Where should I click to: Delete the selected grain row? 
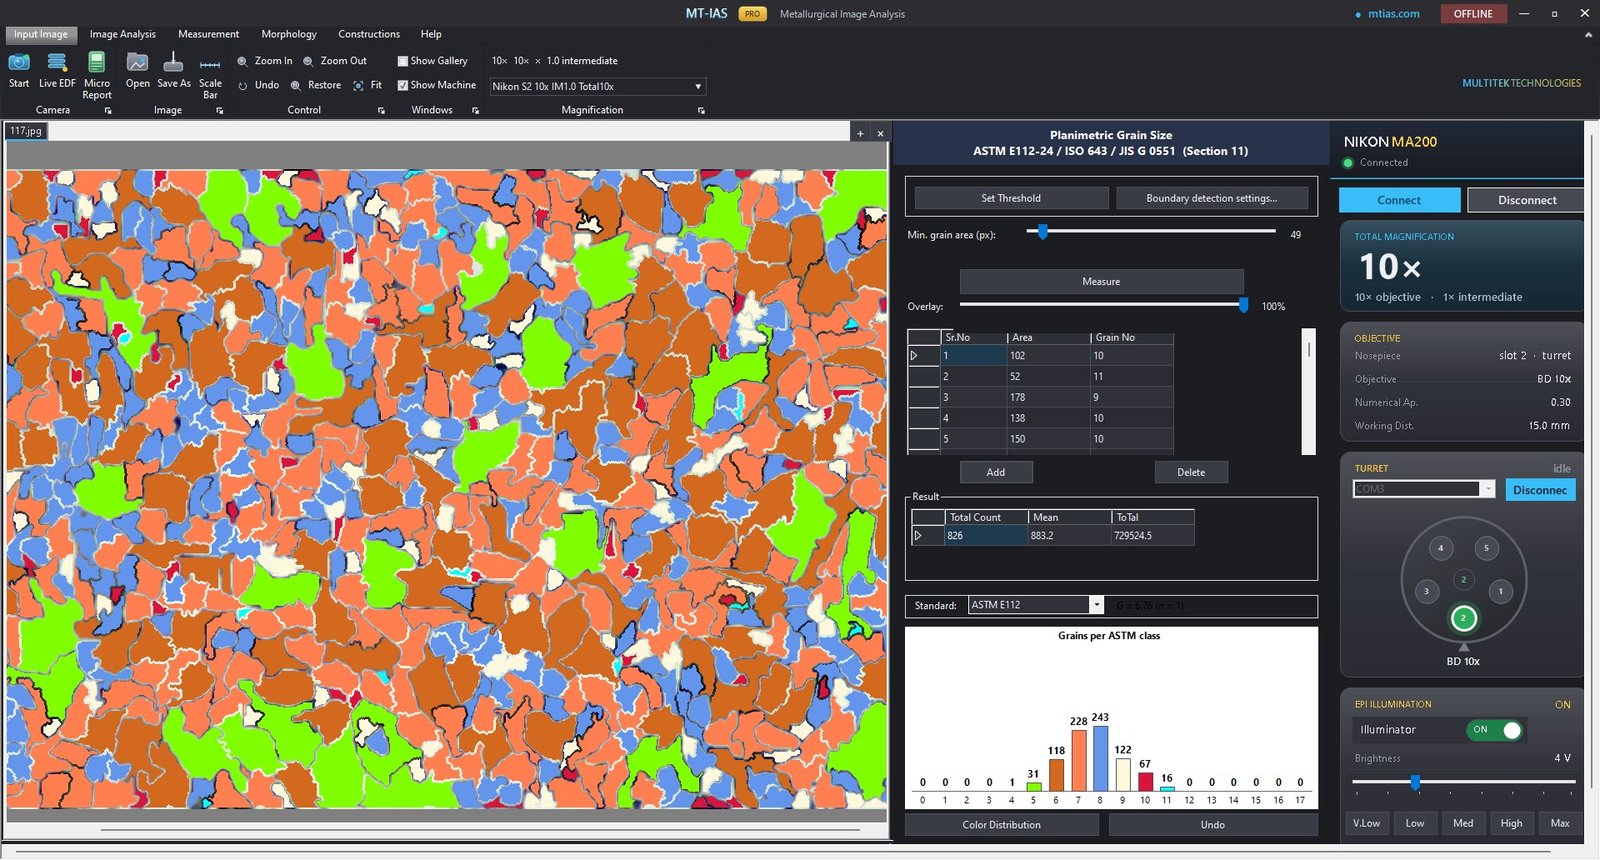click(x=1191, y=472)
